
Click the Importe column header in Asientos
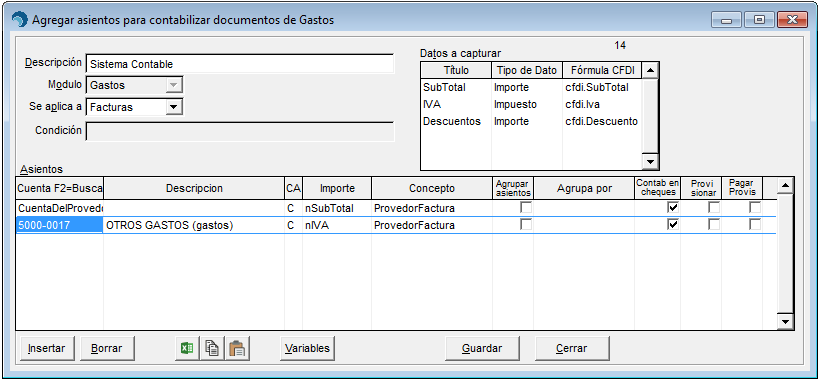tap(337, 188)
